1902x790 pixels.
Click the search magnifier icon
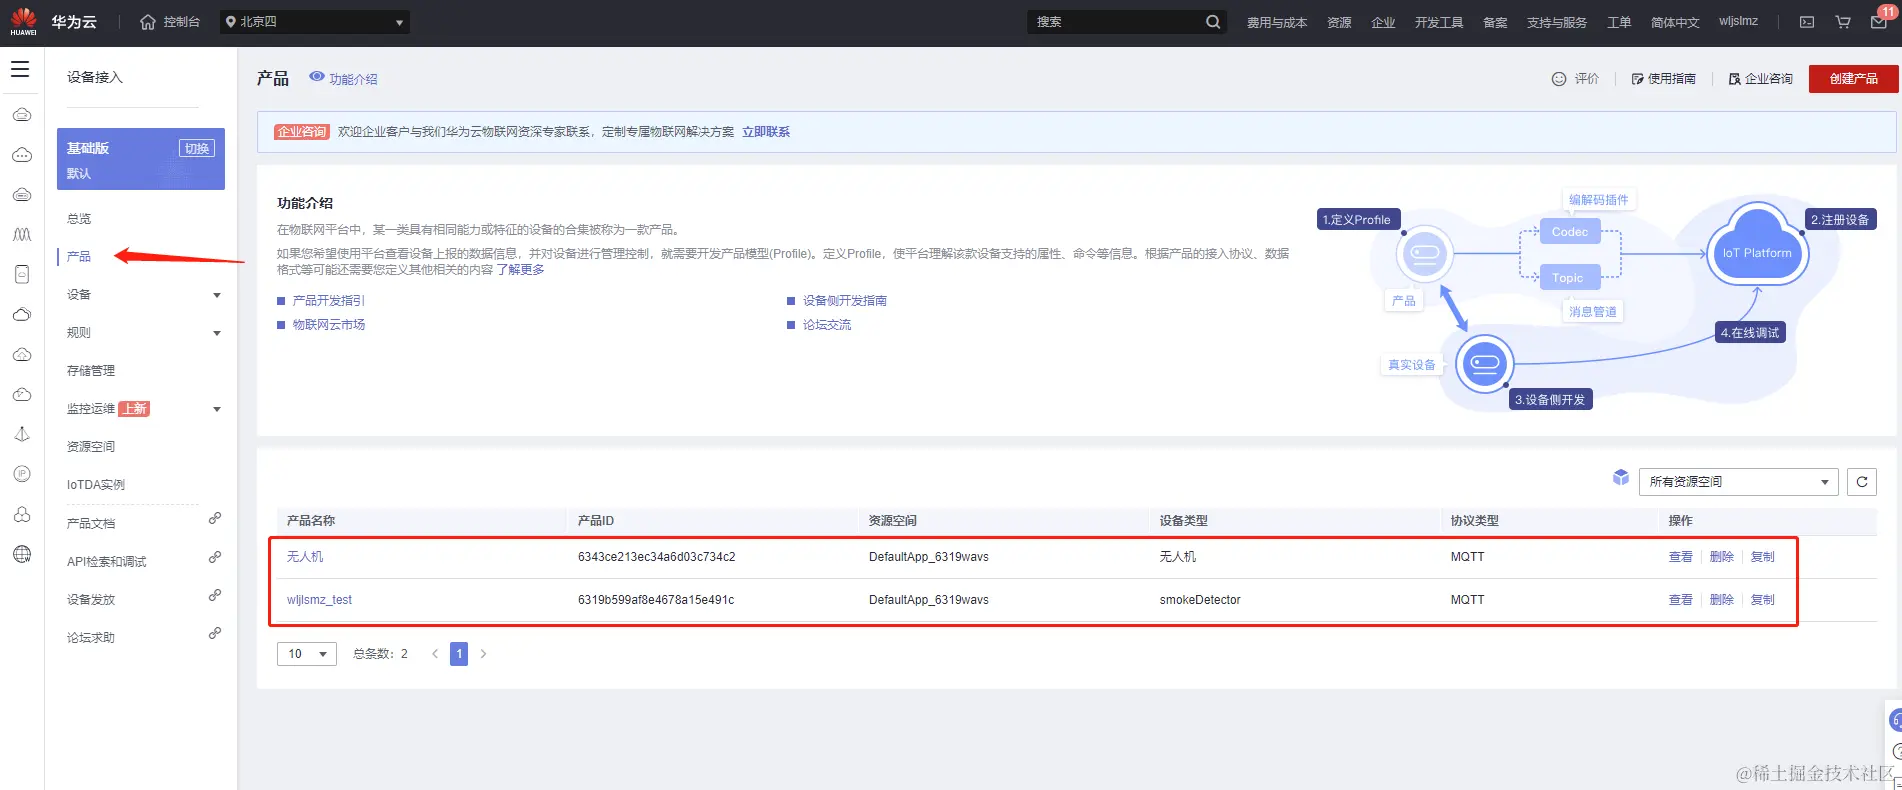click(x=1213, y=22)
